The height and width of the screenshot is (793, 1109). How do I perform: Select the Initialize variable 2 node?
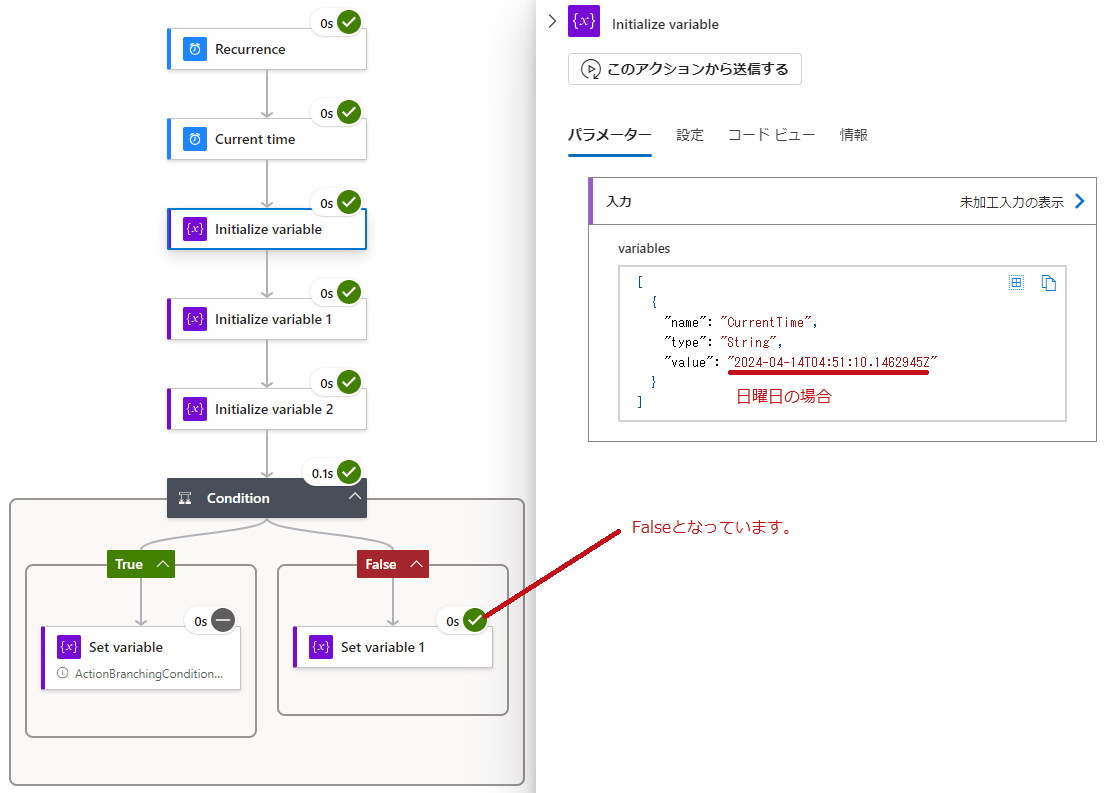[267, 409]
